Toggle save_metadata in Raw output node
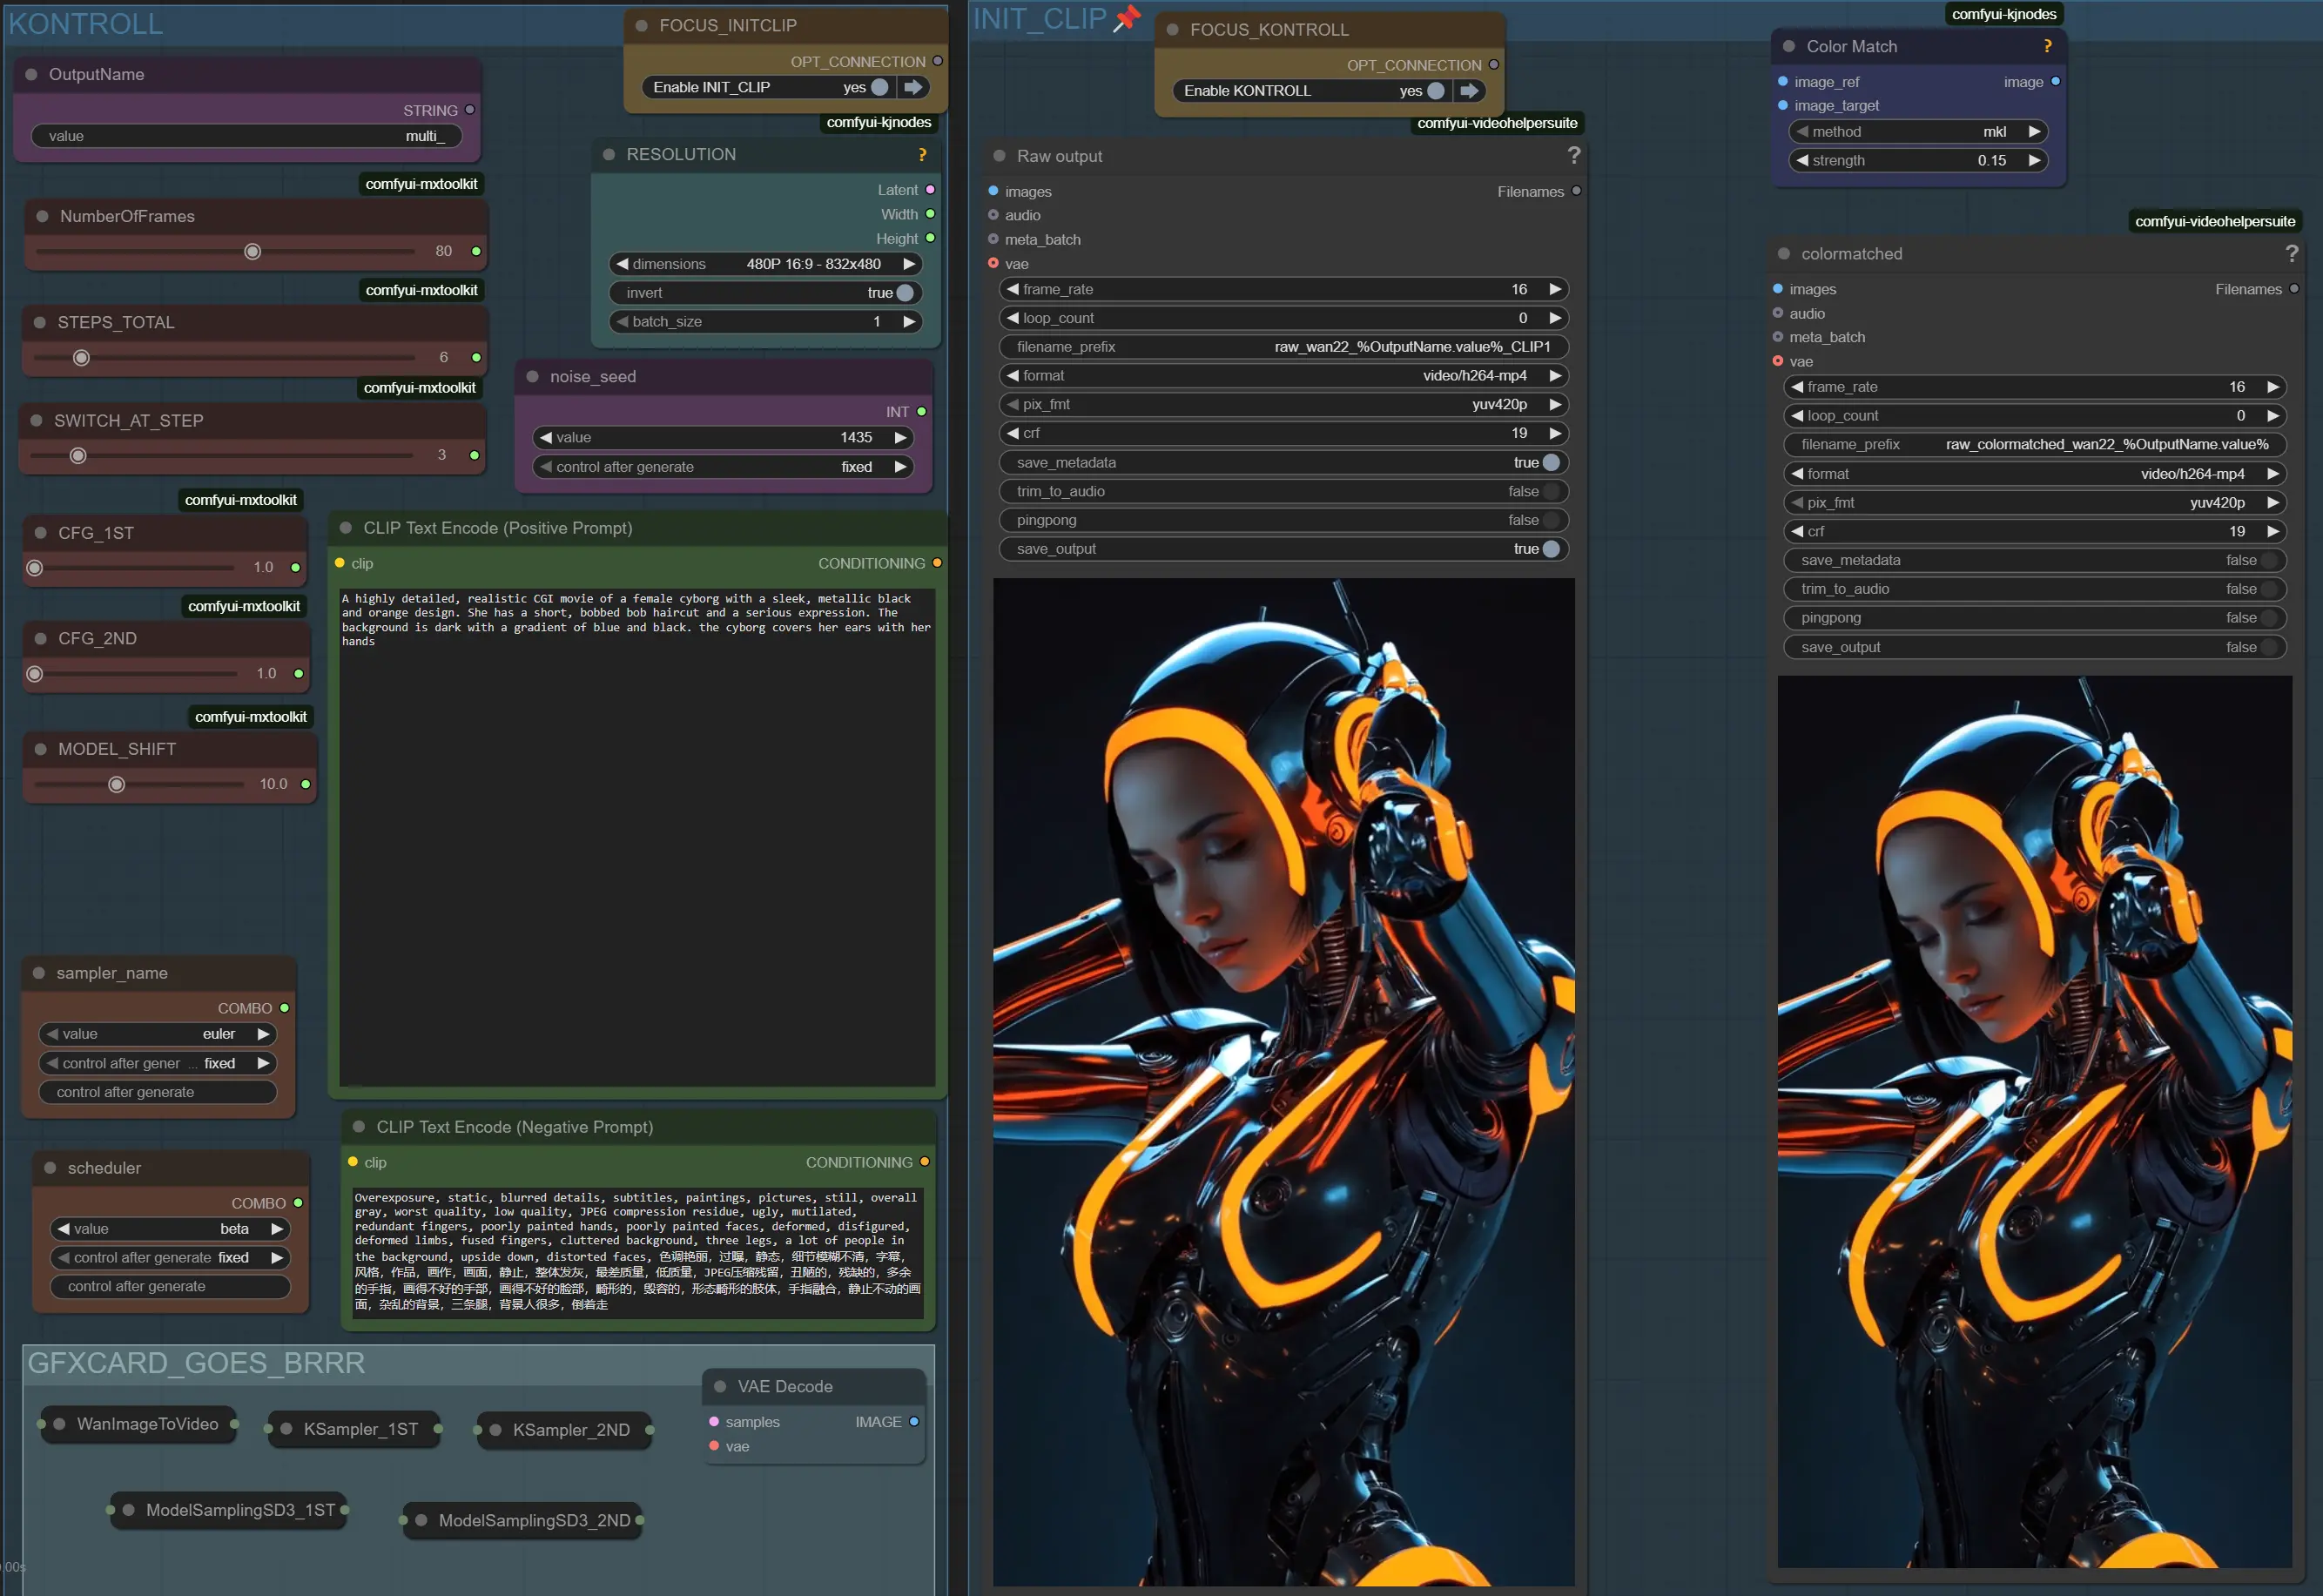 click(x=1550, y=463)
